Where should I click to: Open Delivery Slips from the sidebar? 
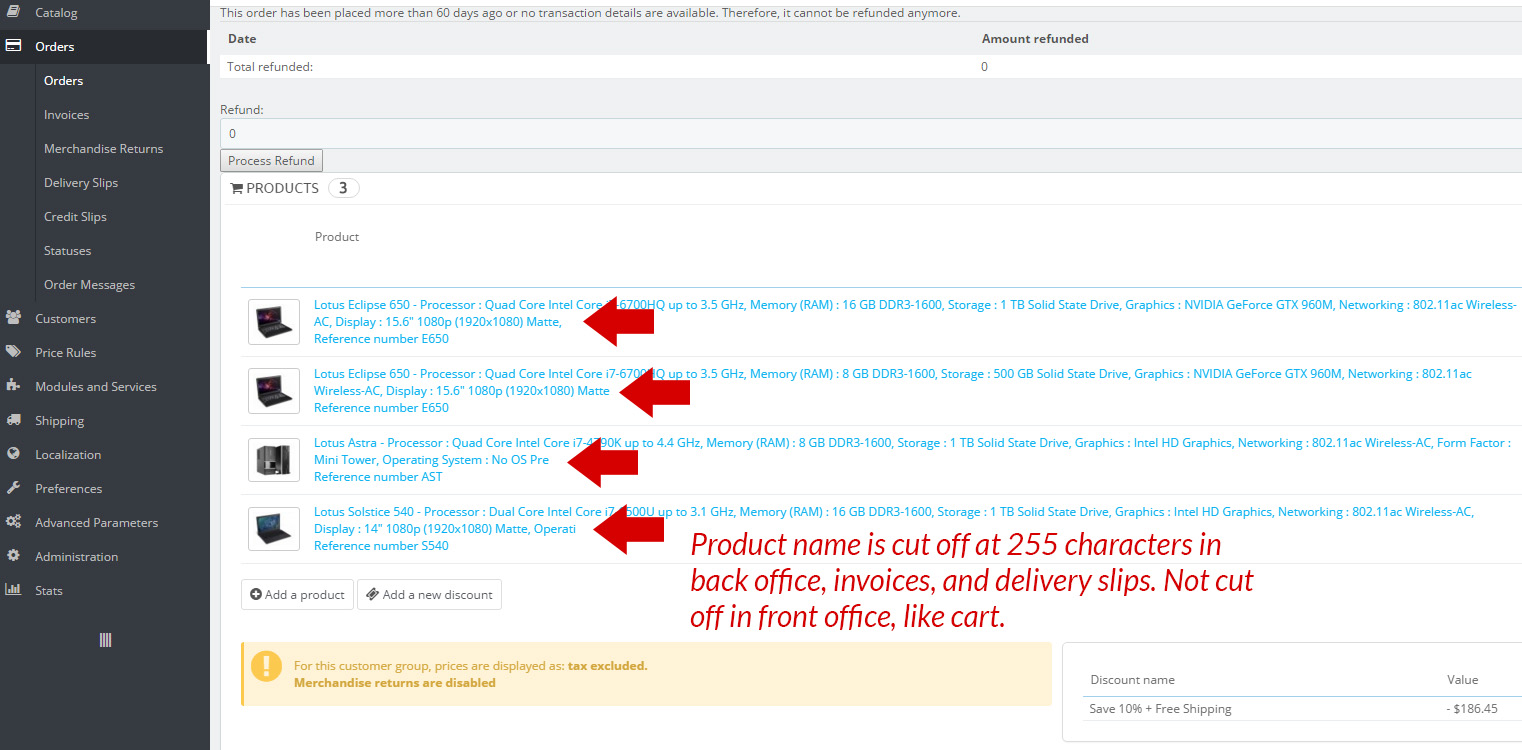pos(81,183)
